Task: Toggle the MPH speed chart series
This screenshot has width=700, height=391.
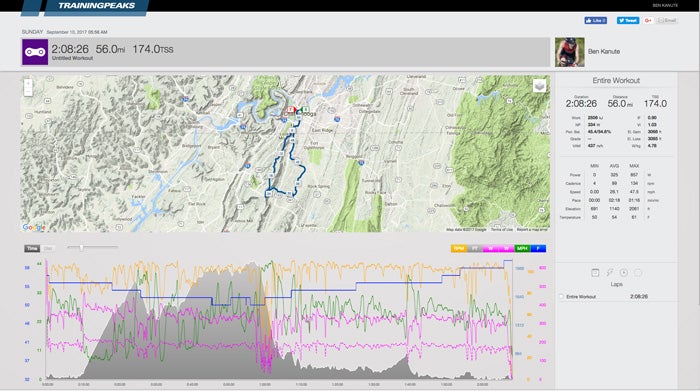Action: click(x=522, y=248)
